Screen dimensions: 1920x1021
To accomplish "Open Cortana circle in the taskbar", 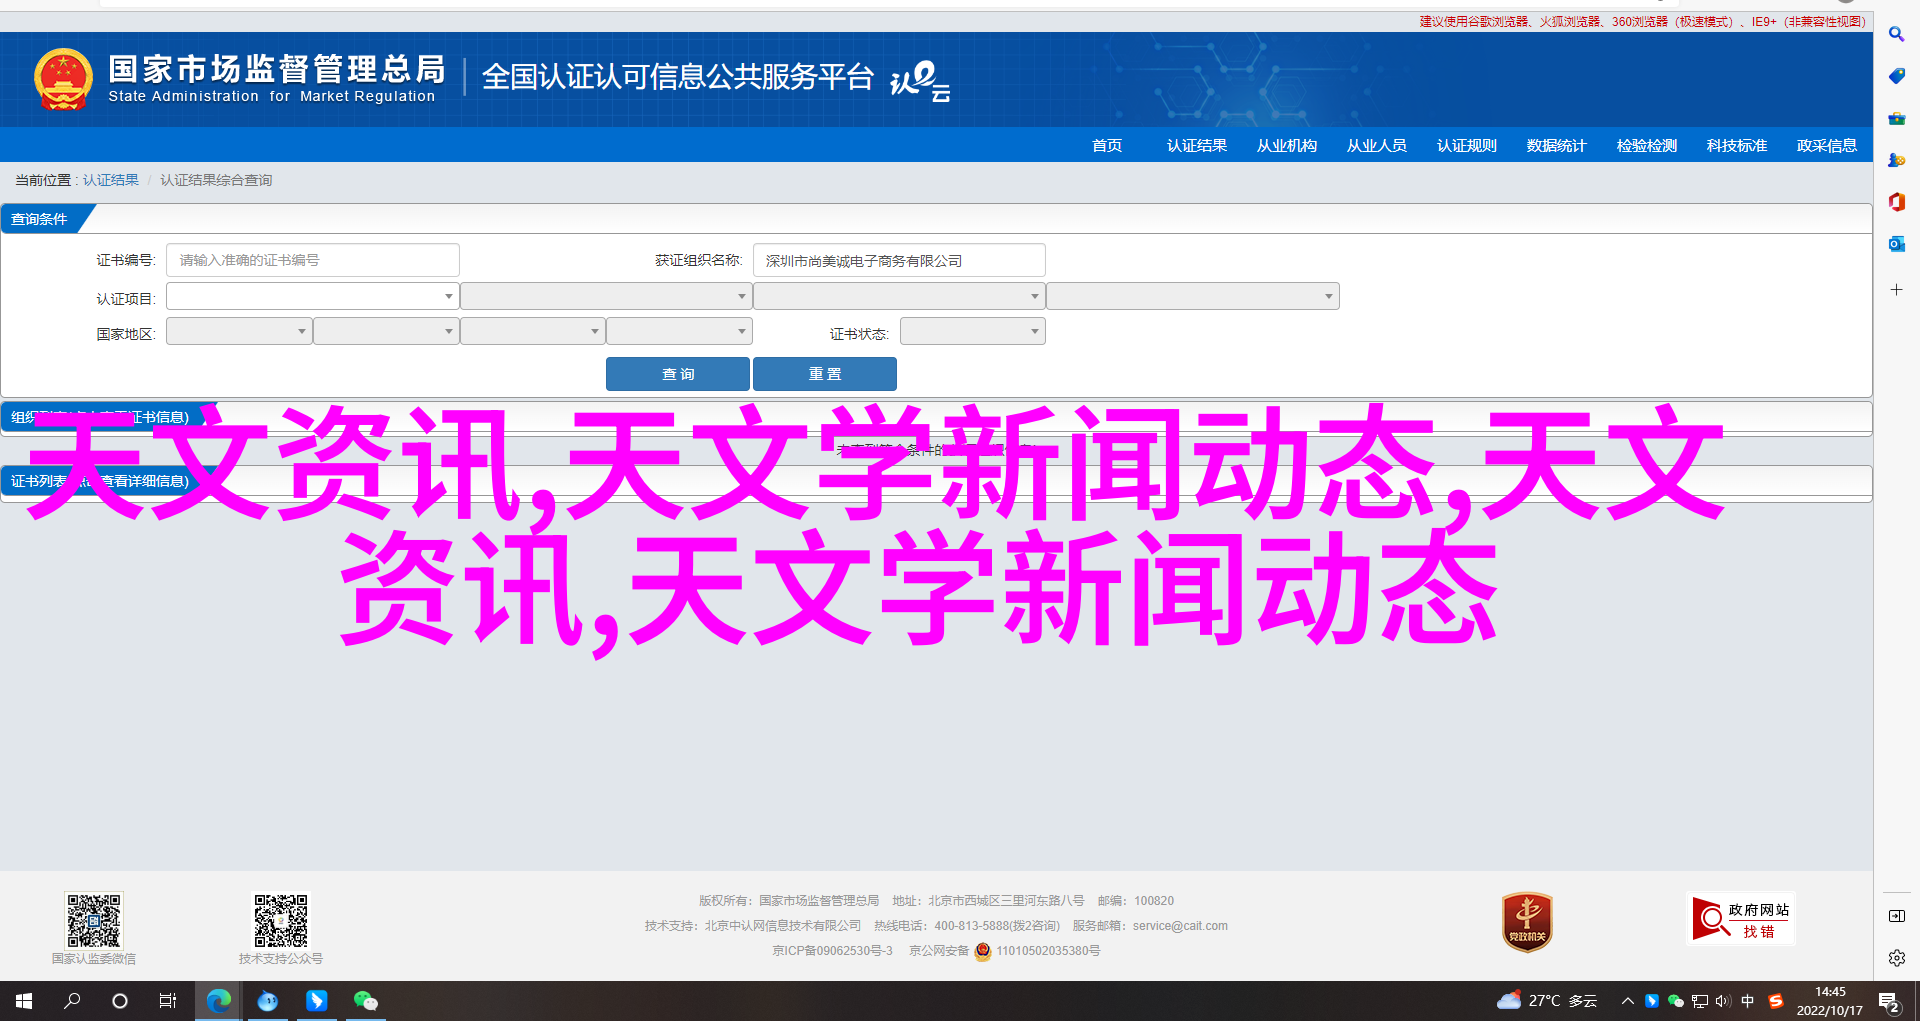I will 120,1001.
